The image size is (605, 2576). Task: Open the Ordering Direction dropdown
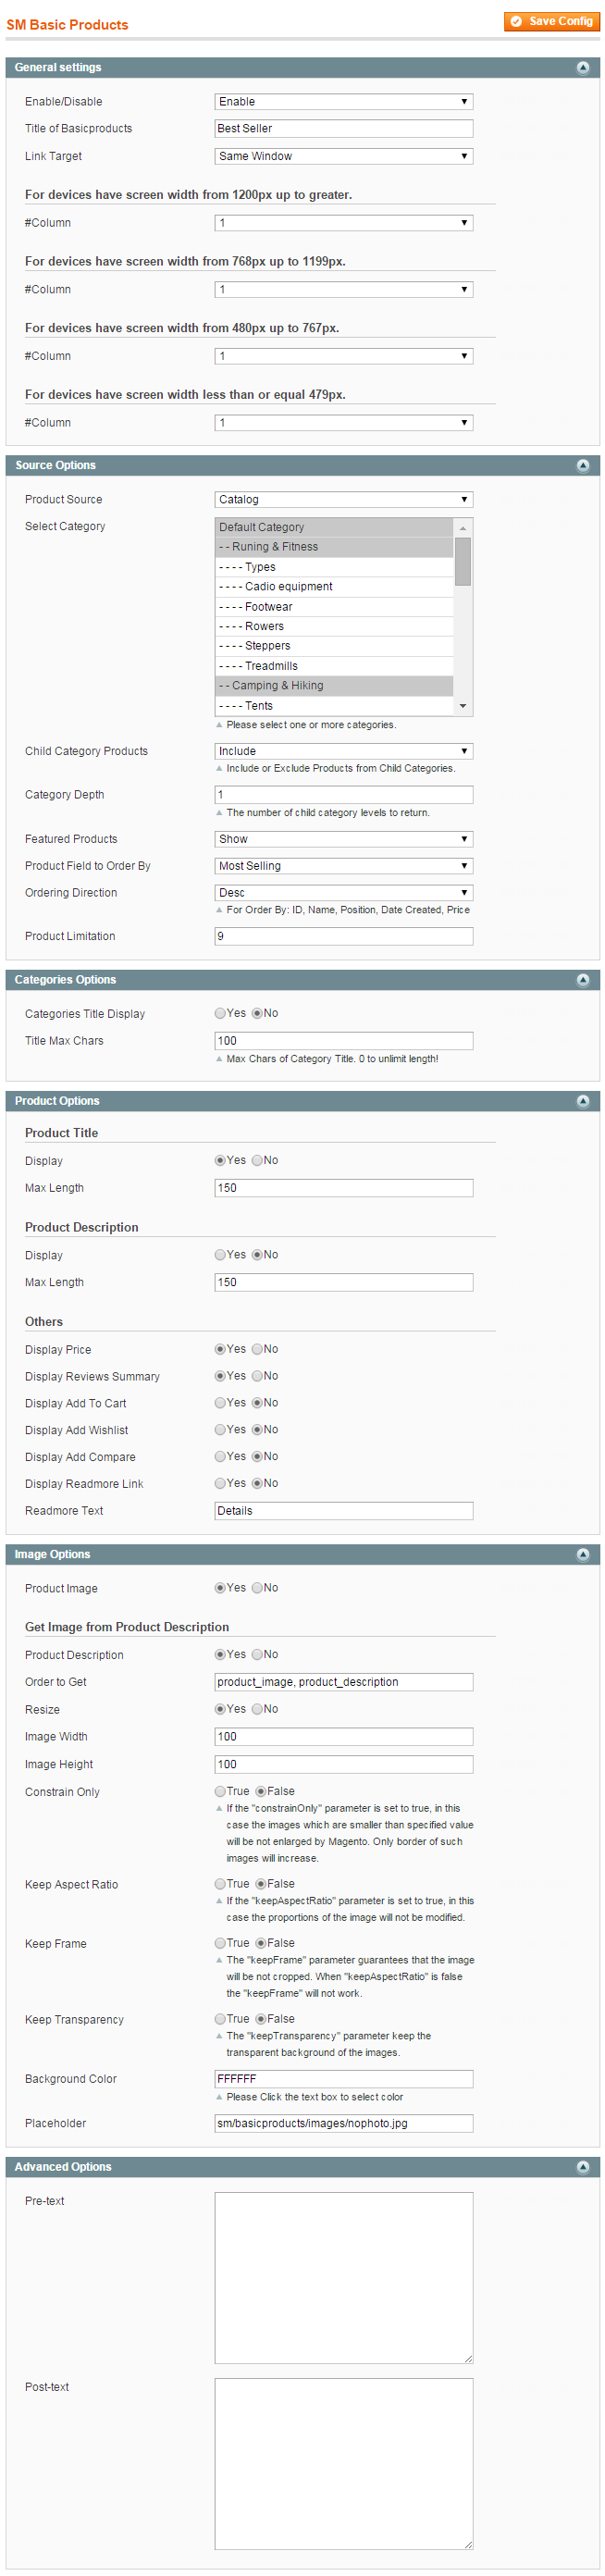coord(343,893)
